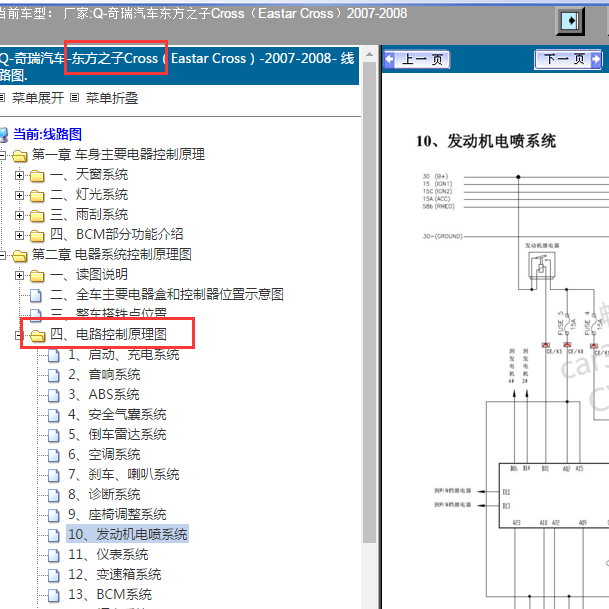Click folder icon next to 四、BCM部分功能介绍
Screen dimensions: 609x609
[x=37, y=235]
